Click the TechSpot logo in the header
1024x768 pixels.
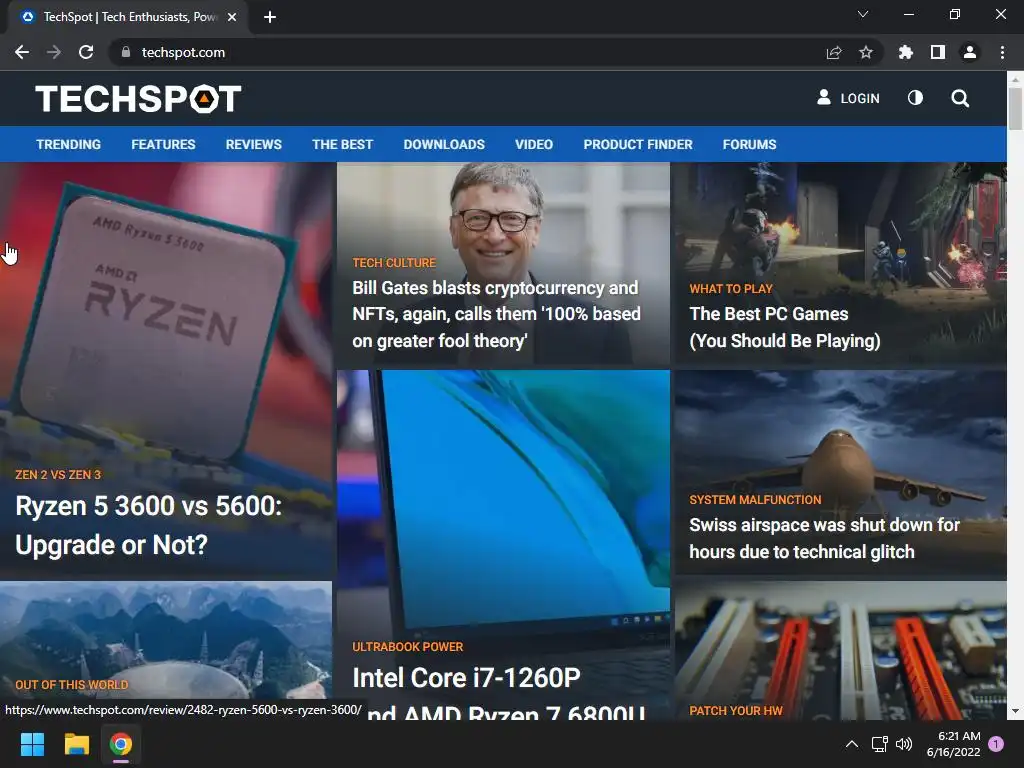click(x=138, y=99)
